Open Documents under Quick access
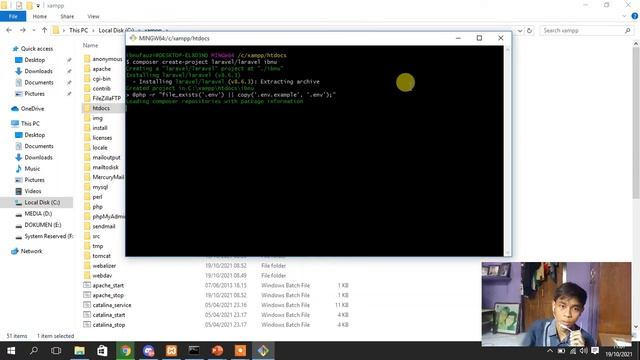 click(x=39, y=82)
